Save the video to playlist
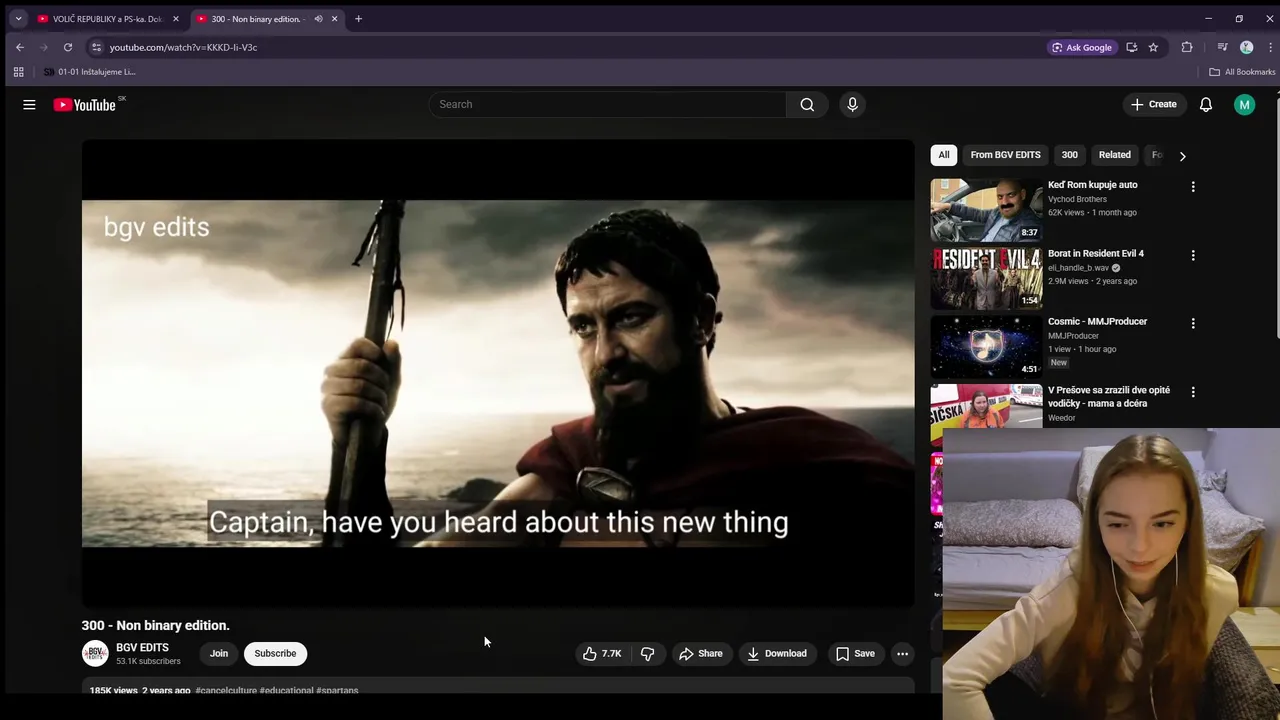 (855, 653)
